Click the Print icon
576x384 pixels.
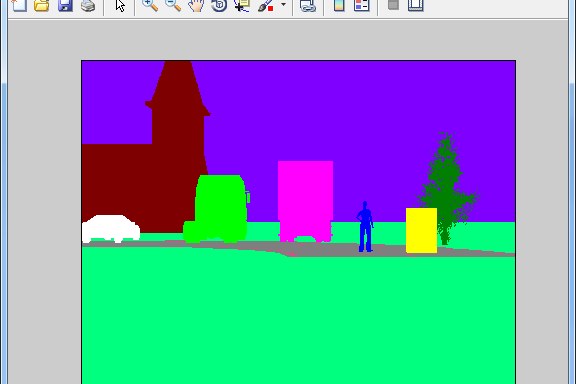pos(88,5)
